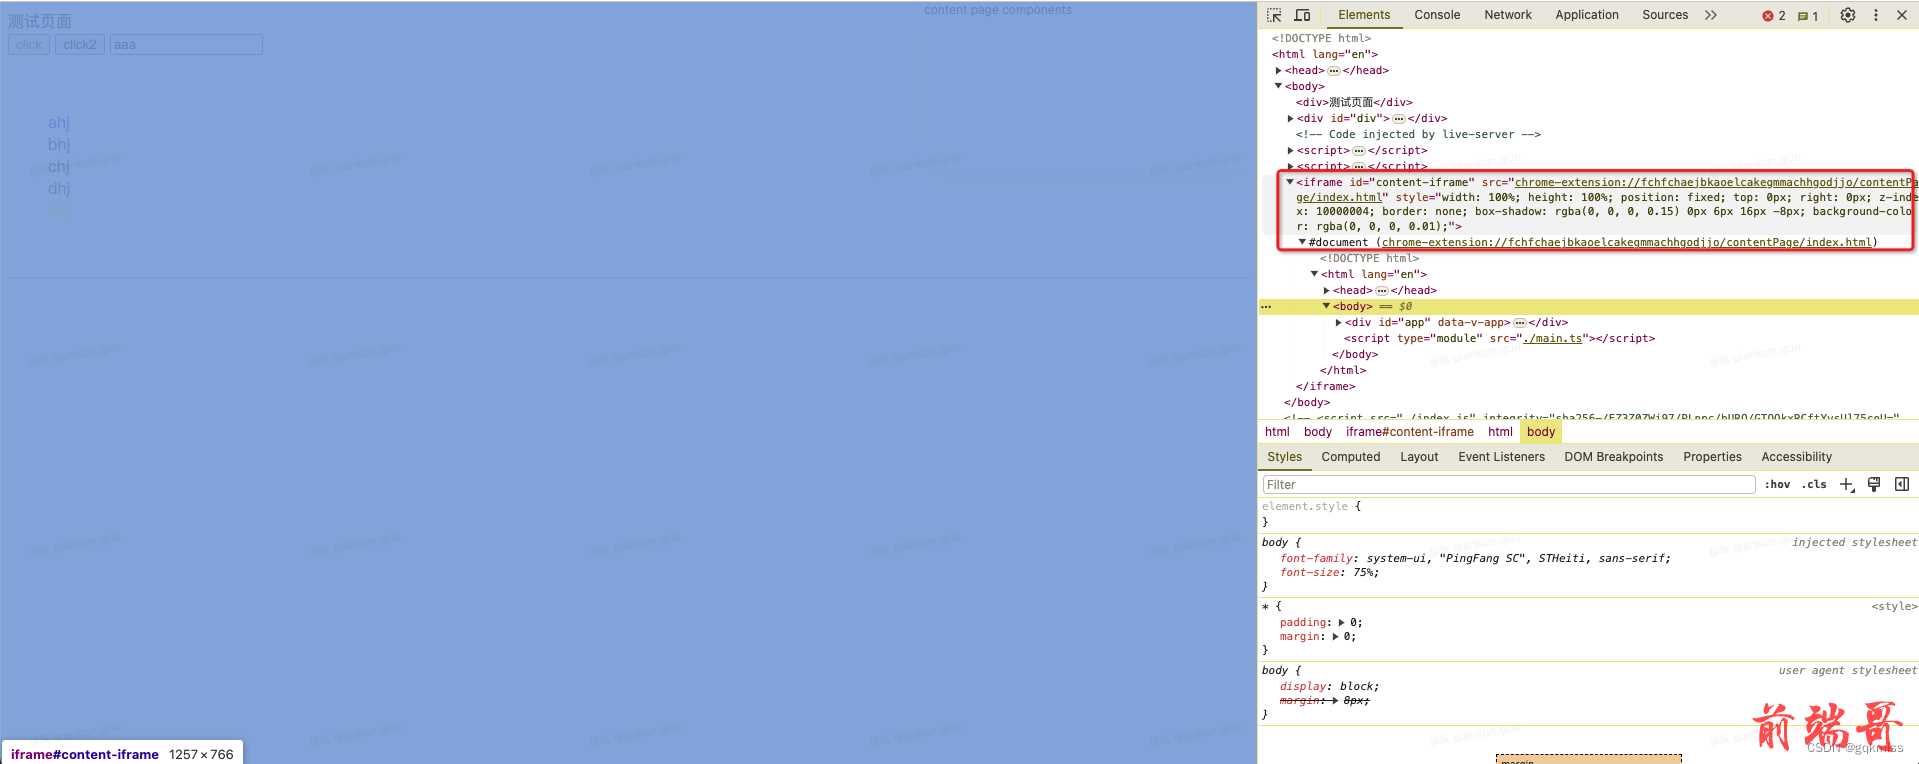This screenshot has width=1919, height=764.
Task: Open the Application tab
Action: pyautogui.click(x=1587, y=15)
